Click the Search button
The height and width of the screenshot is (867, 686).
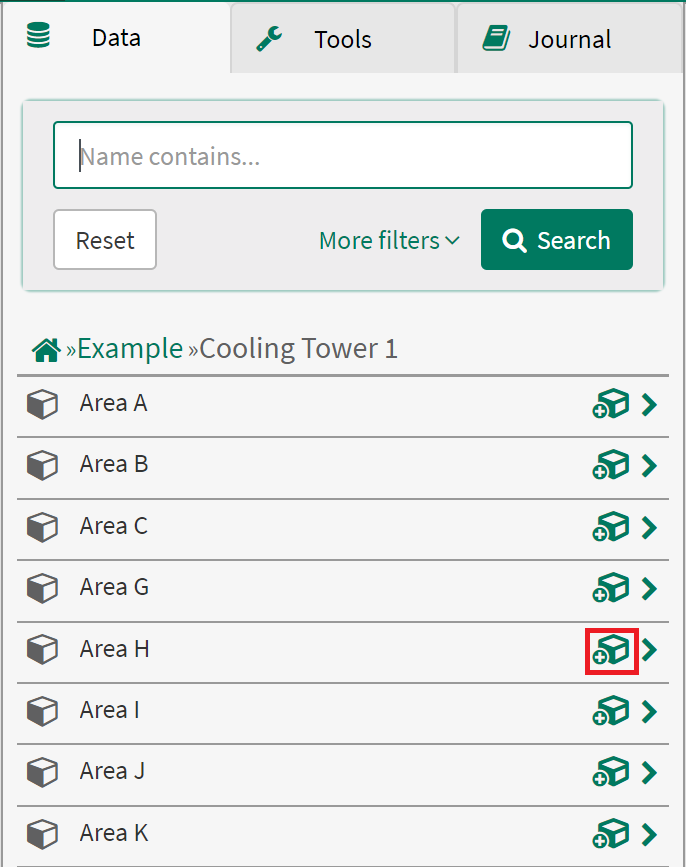pyautogui.click(x=557, y=240)
